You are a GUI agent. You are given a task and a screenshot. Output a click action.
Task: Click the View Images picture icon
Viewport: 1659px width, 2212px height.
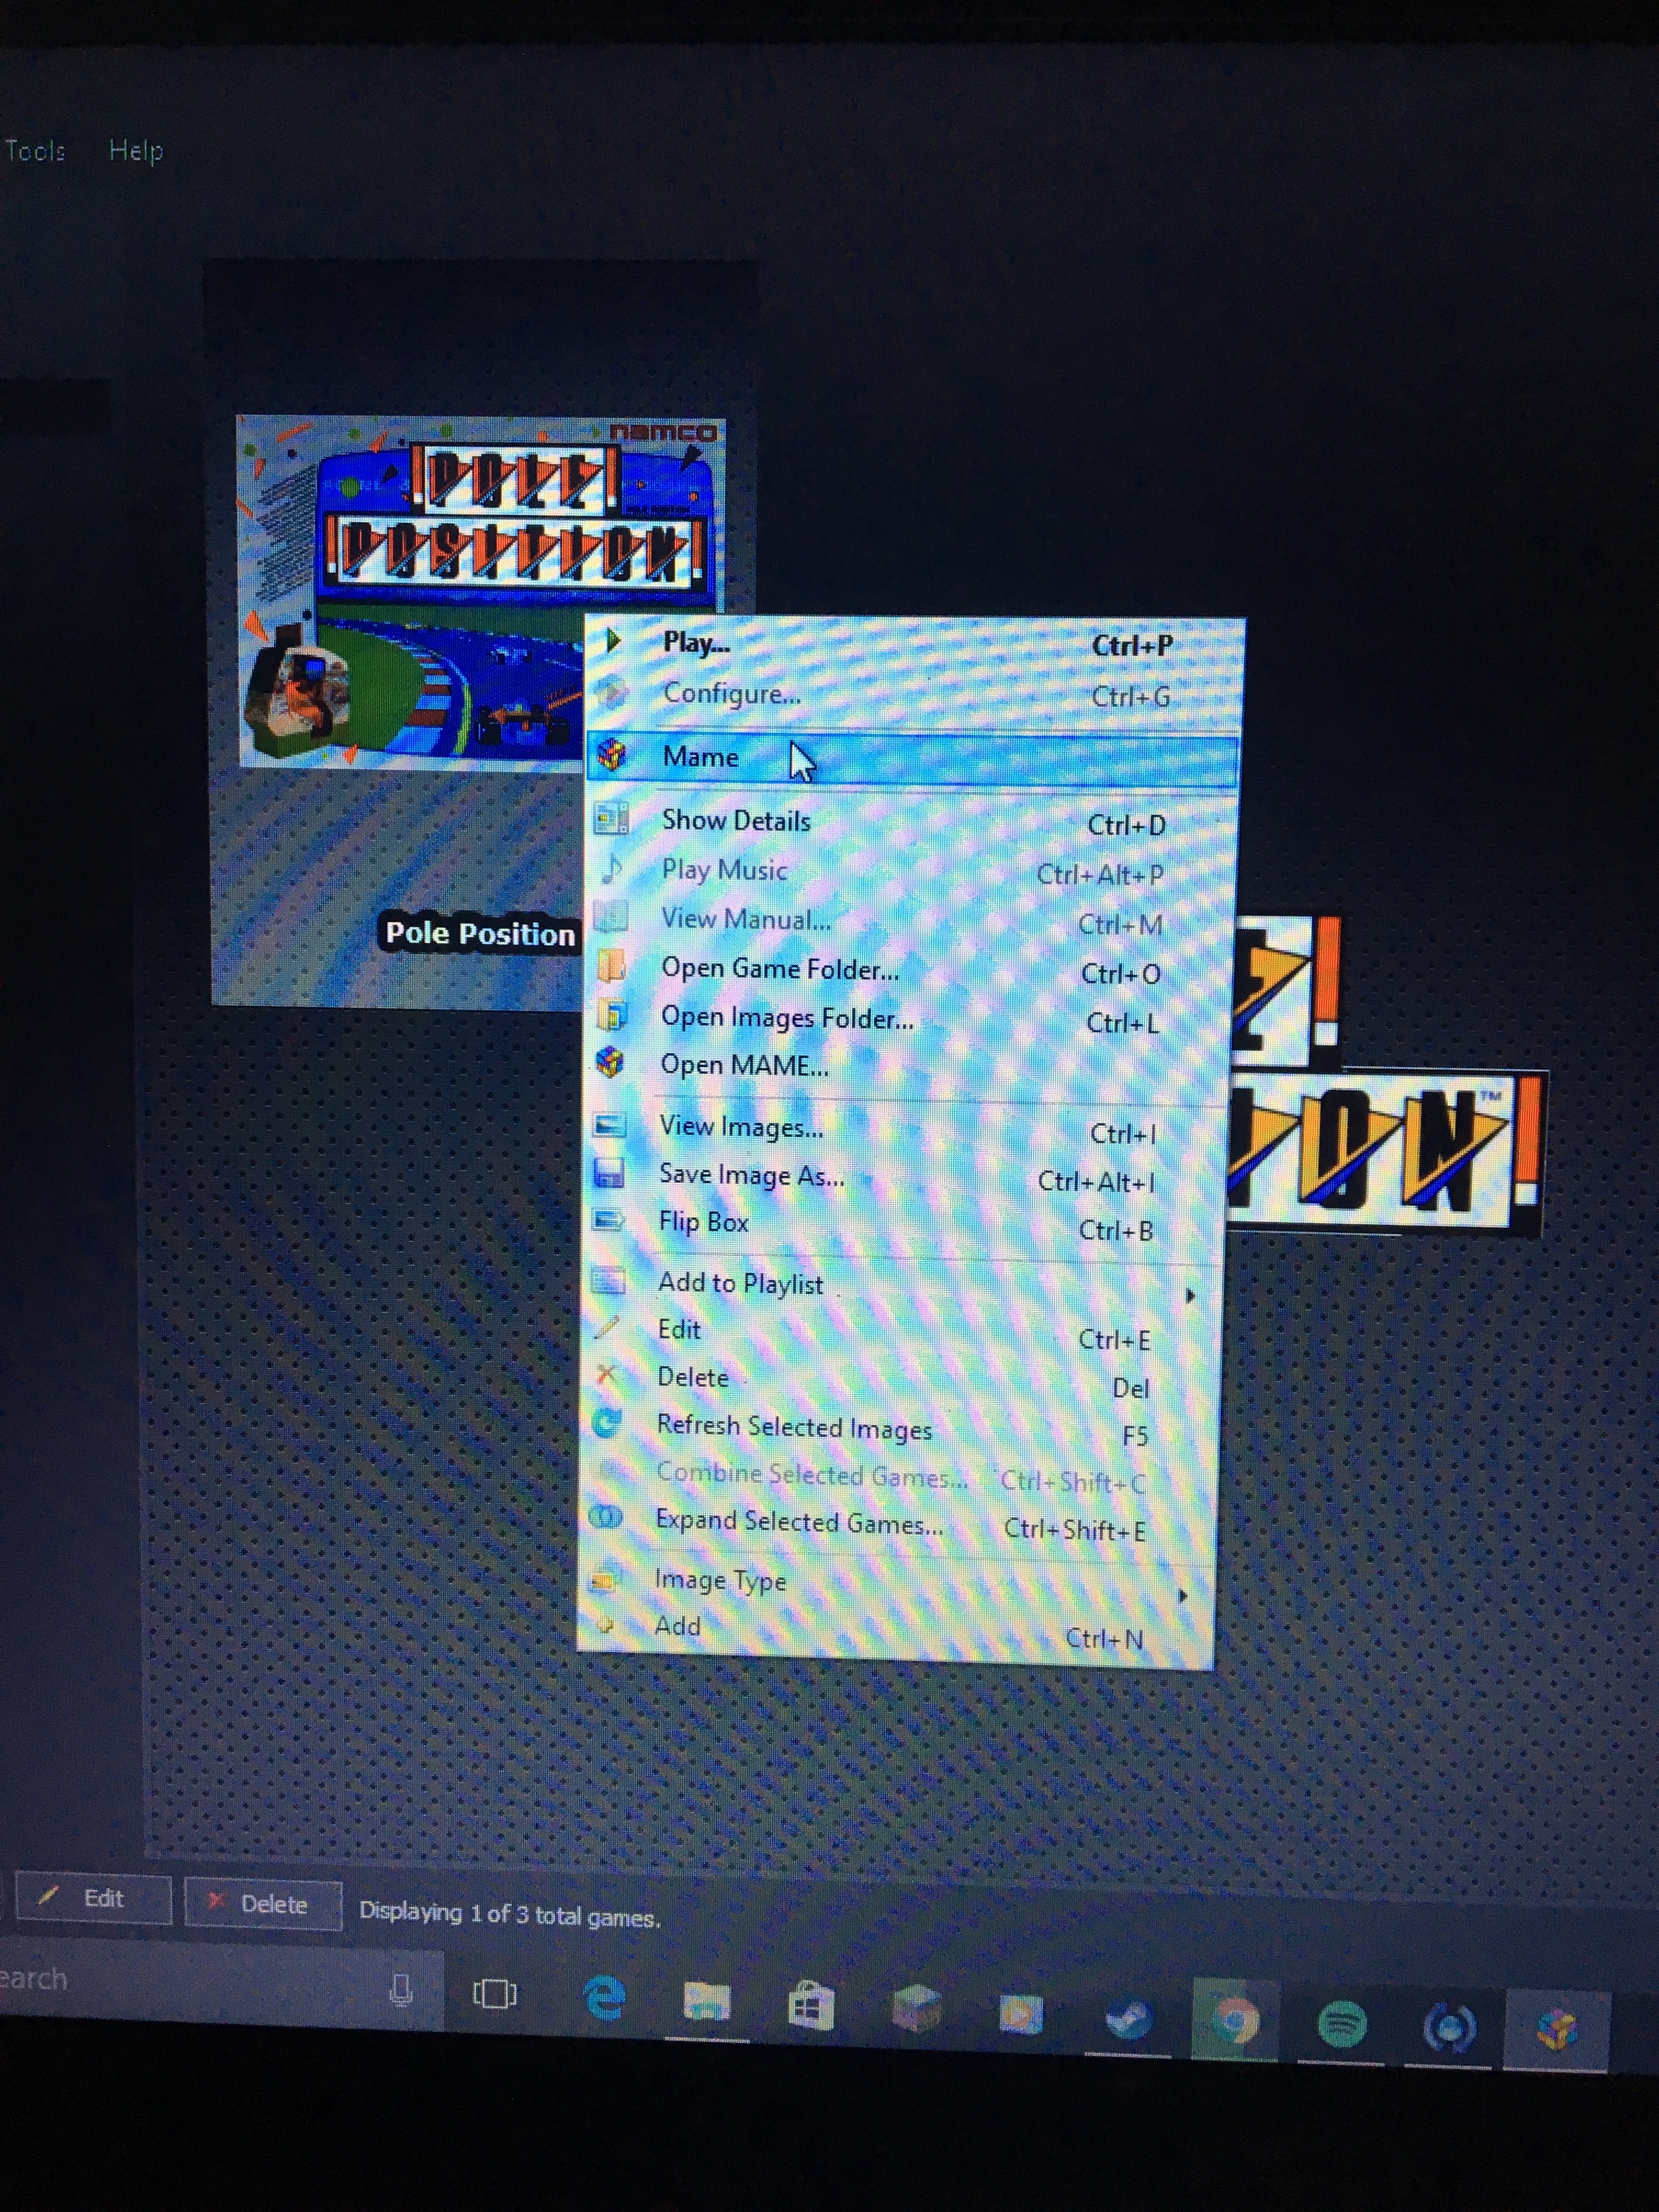(609, 1124)
